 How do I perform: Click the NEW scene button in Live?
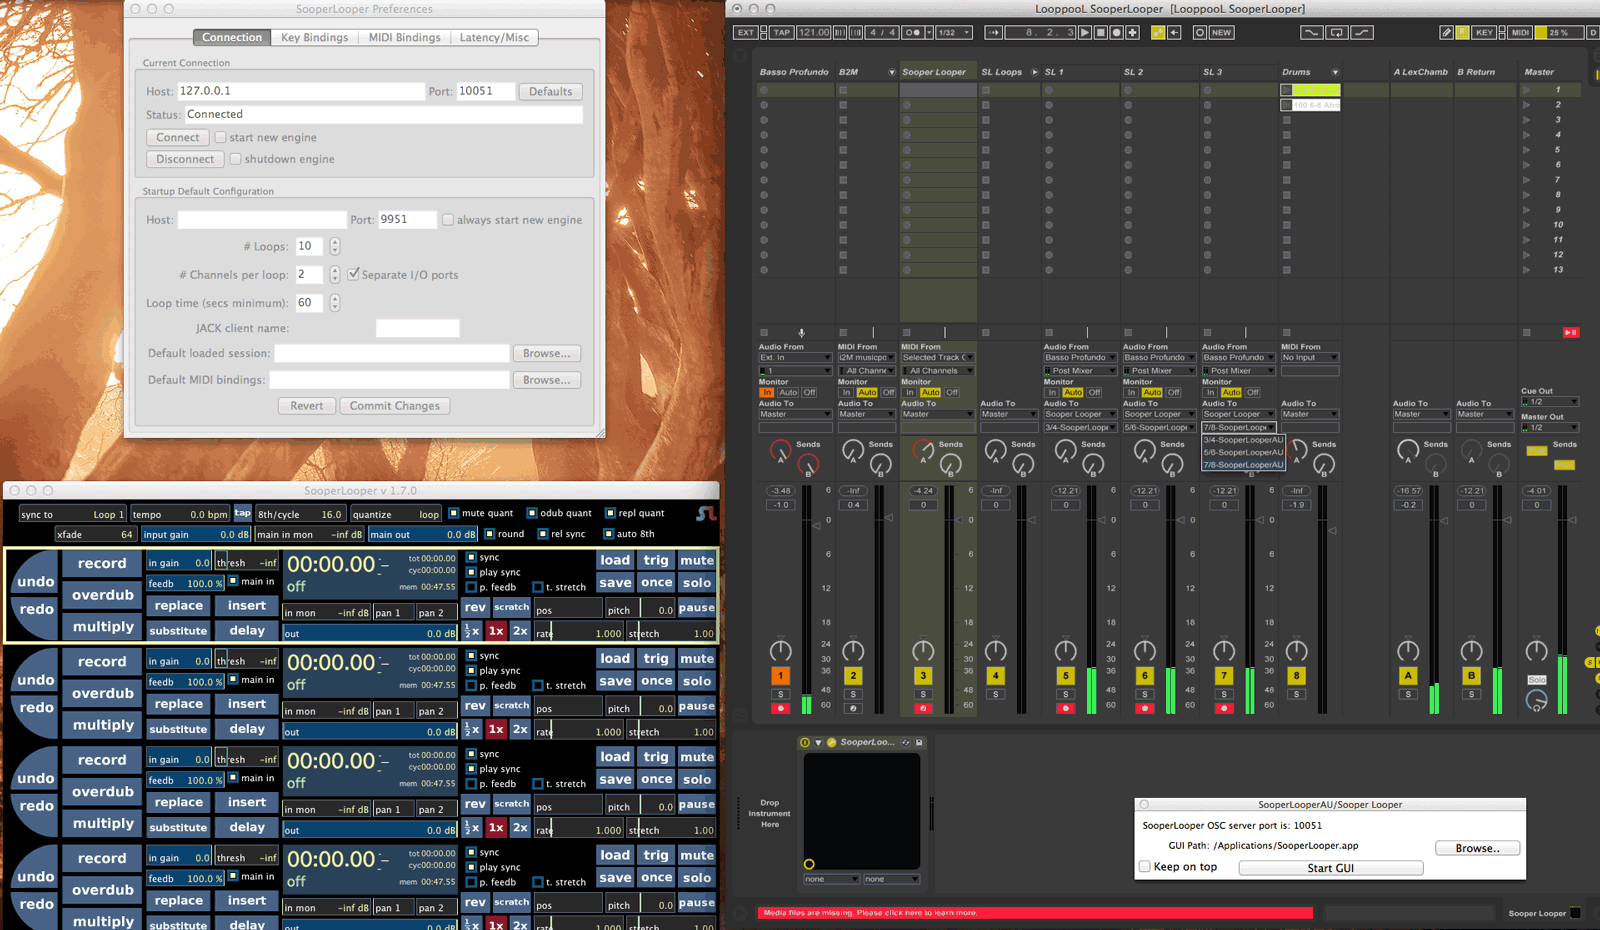1221,32
